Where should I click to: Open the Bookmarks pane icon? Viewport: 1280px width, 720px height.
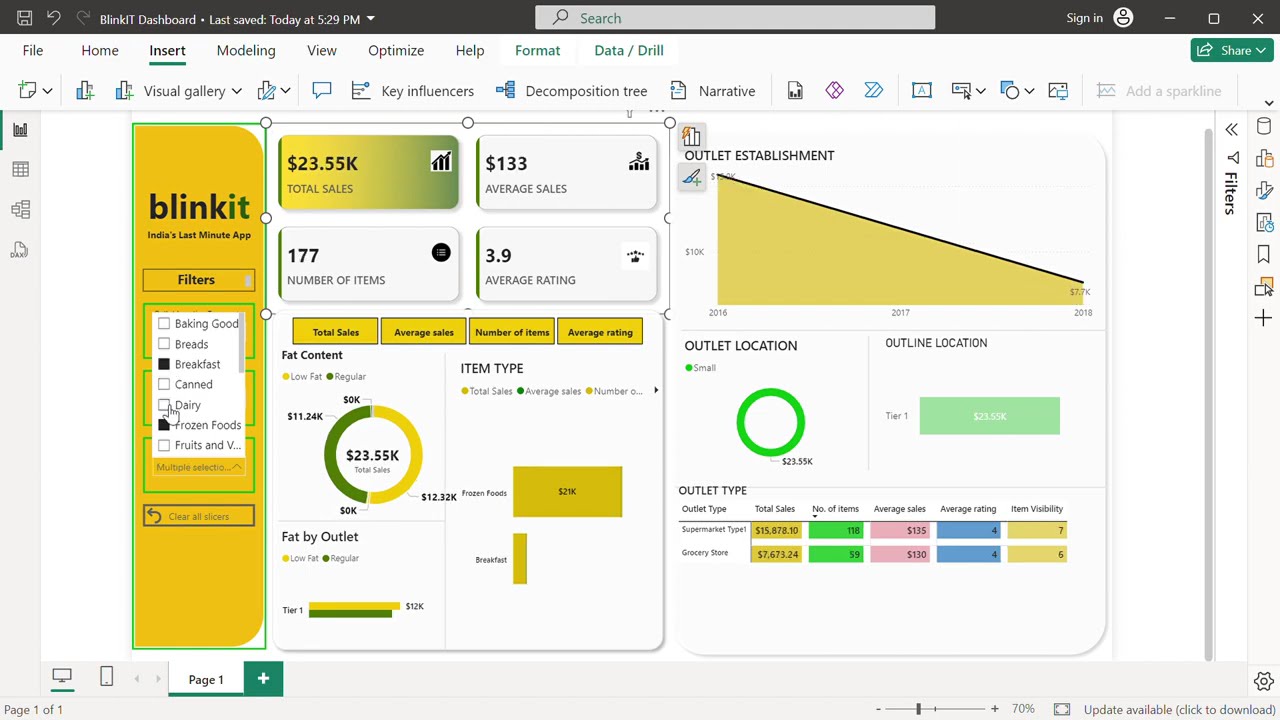click(x=1264, y=255)
